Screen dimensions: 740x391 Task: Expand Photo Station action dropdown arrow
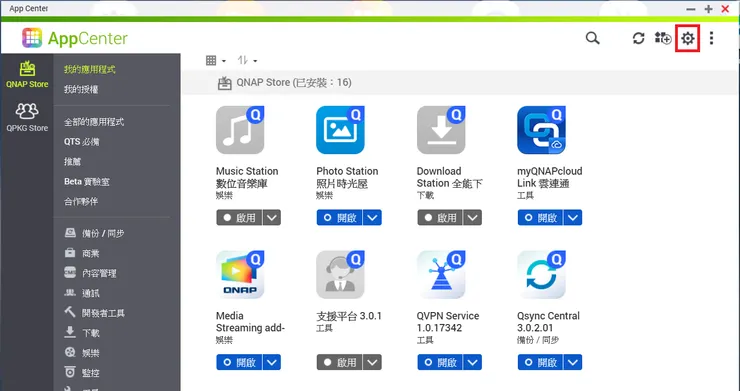(372, 218)
